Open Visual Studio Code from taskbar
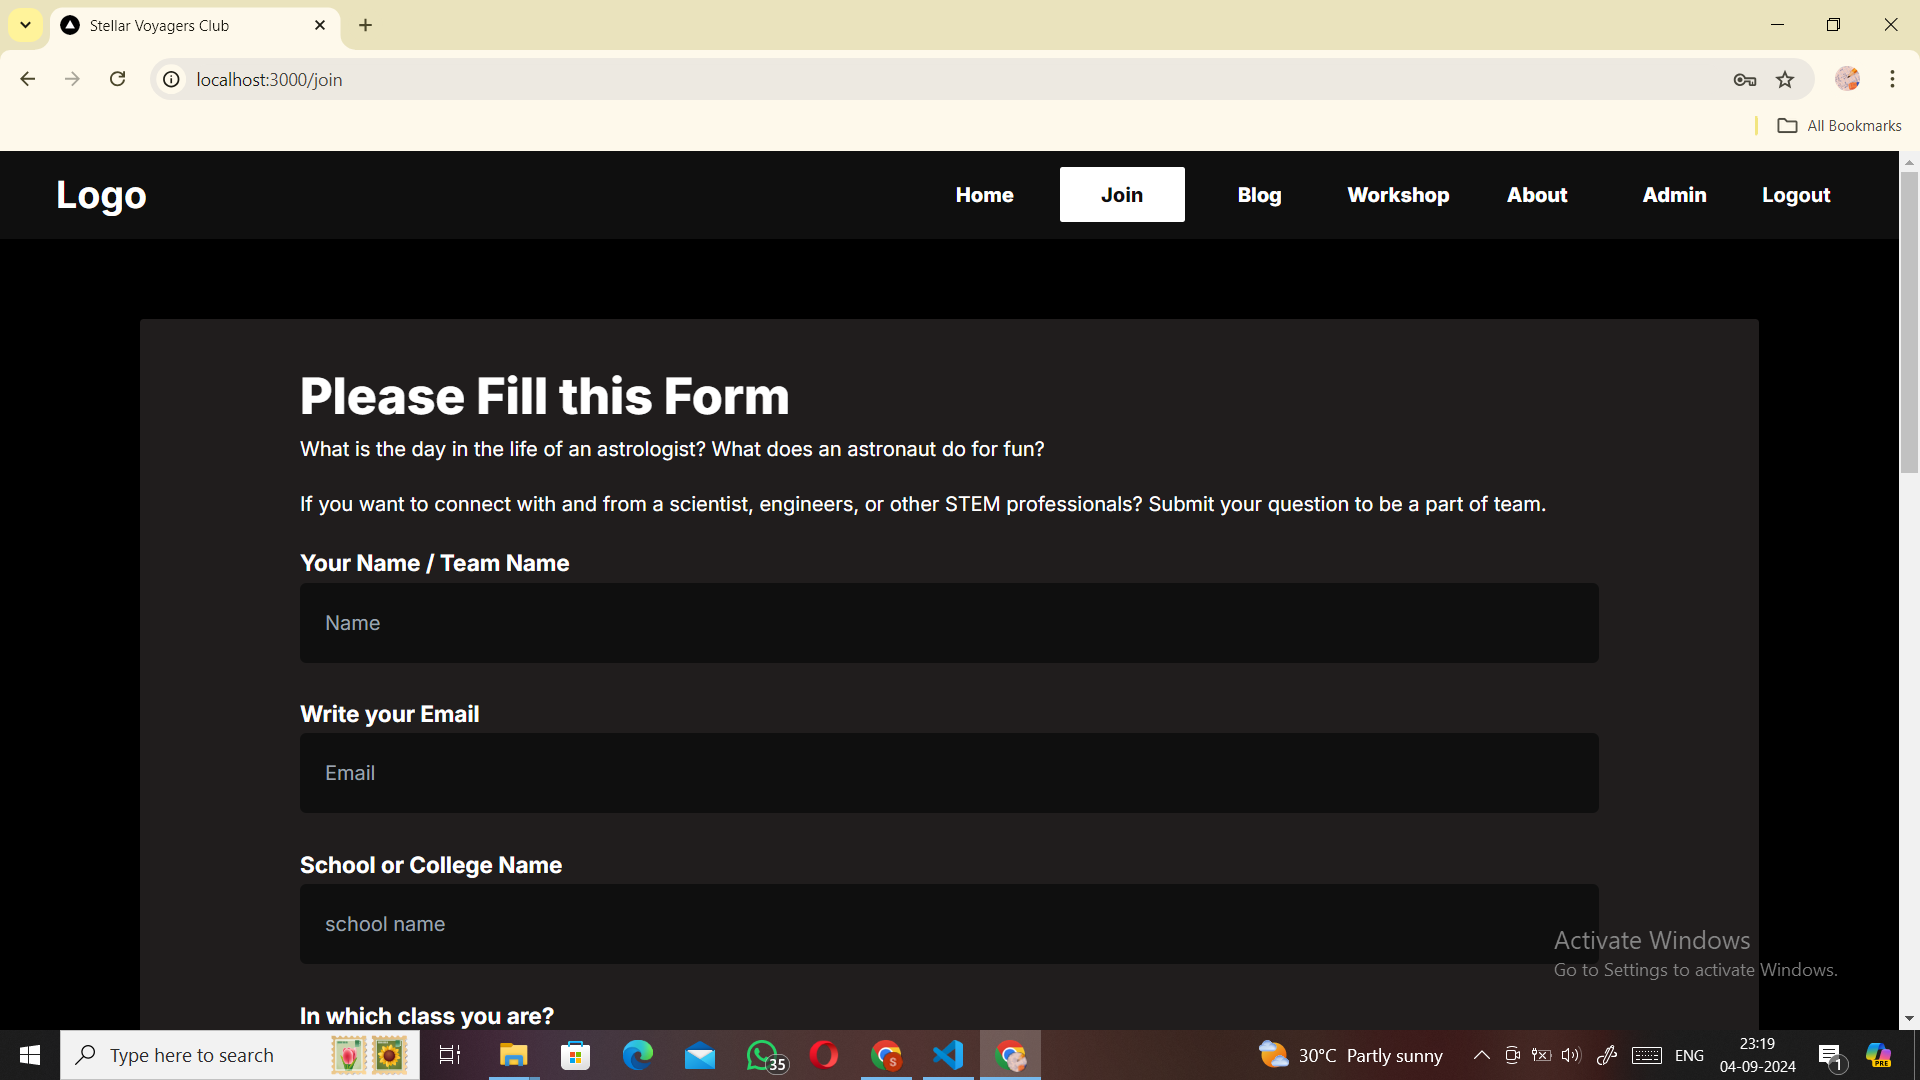The image size is (1920, 1080). [948, 1055]
